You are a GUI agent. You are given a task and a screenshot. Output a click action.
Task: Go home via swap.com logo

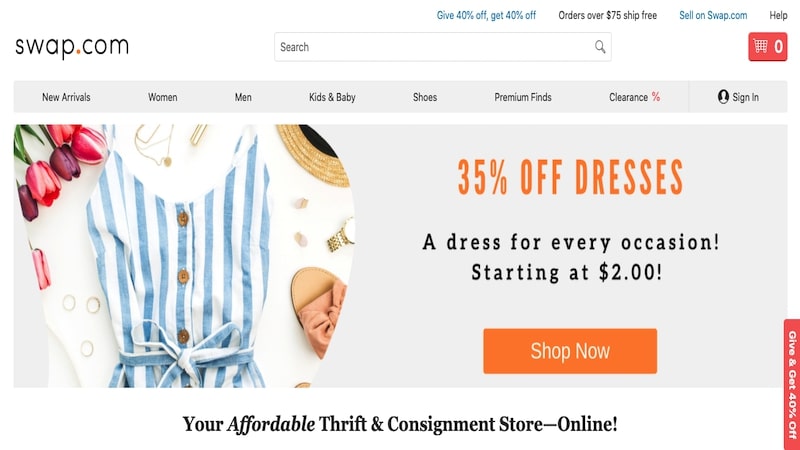[x=72, y=47]
